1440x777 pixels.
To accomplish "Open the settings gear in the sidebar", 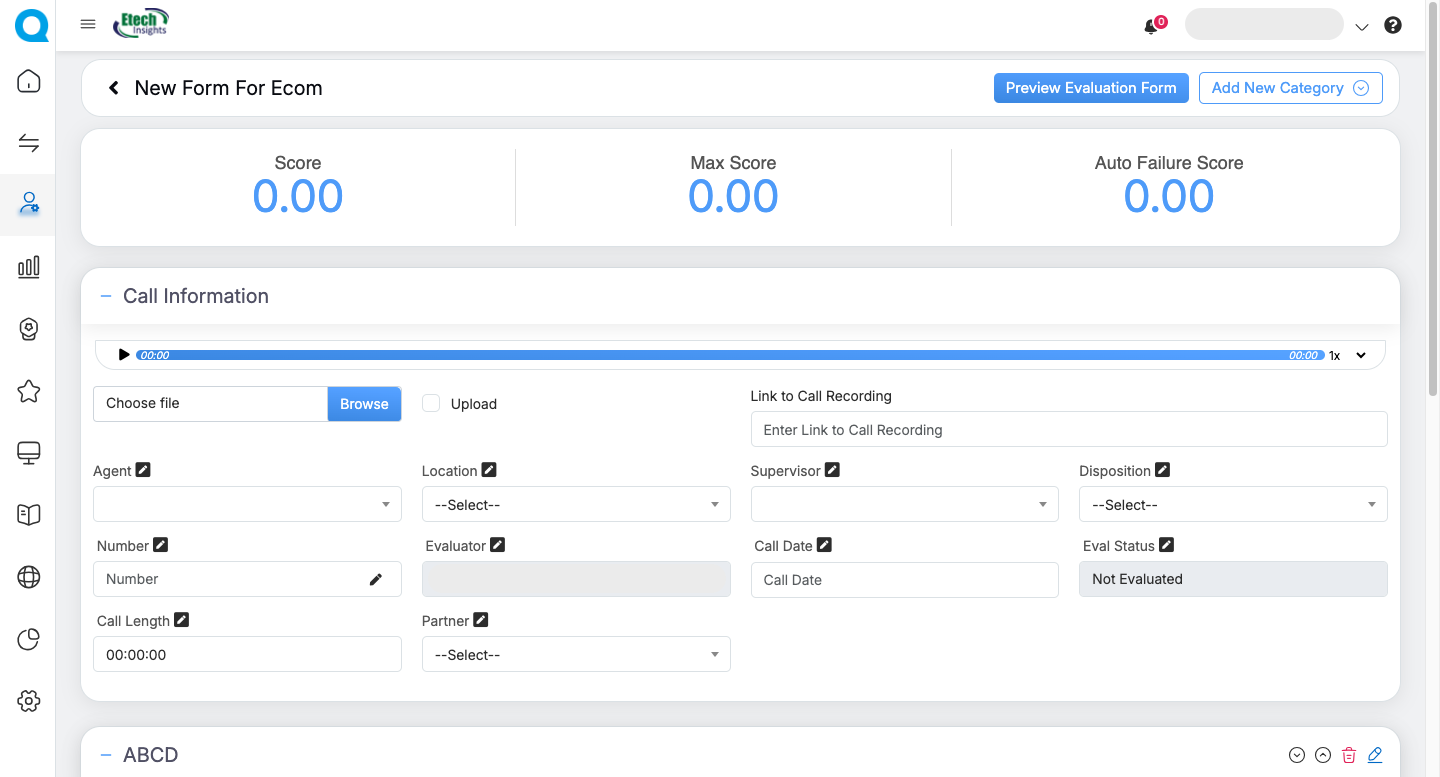I will tap(29, 701).
